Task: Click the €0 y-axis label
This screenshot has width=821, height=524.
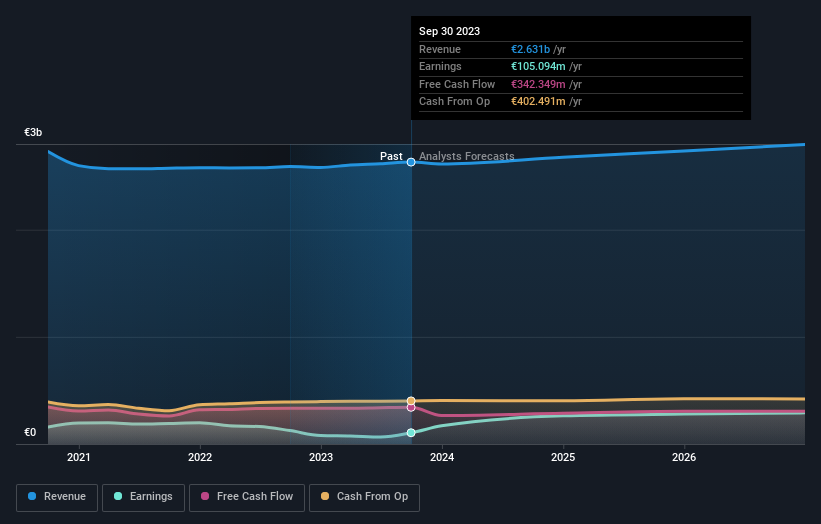Action: pyautogui.click(x=30, y=432)
